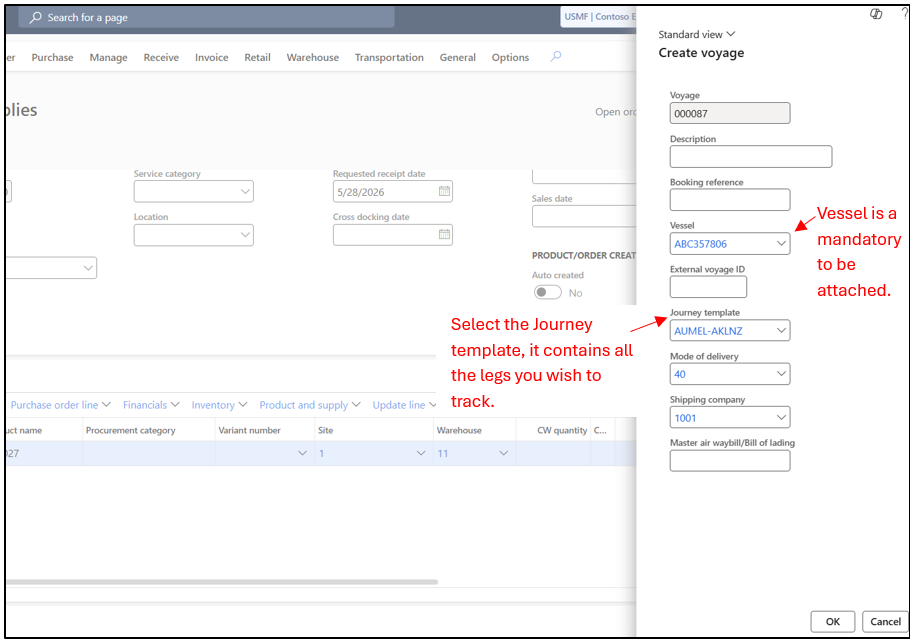
Task: Open the Update line menu
Action: click(x=404, y=405)
